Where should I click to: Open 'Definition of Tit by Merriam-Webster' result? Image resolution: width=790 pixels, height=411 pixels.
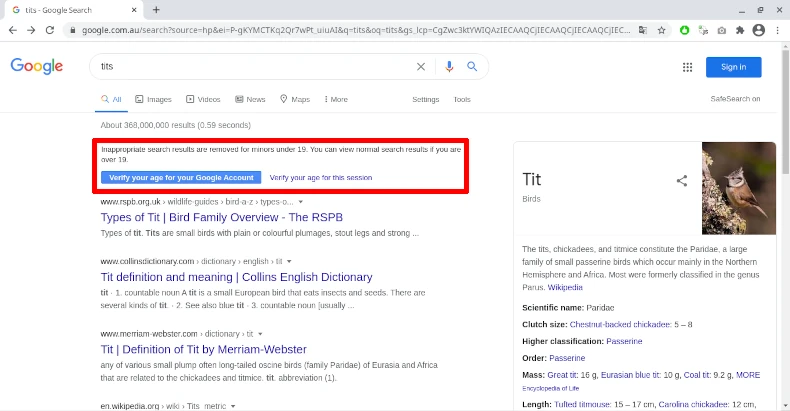coord(204,349)
